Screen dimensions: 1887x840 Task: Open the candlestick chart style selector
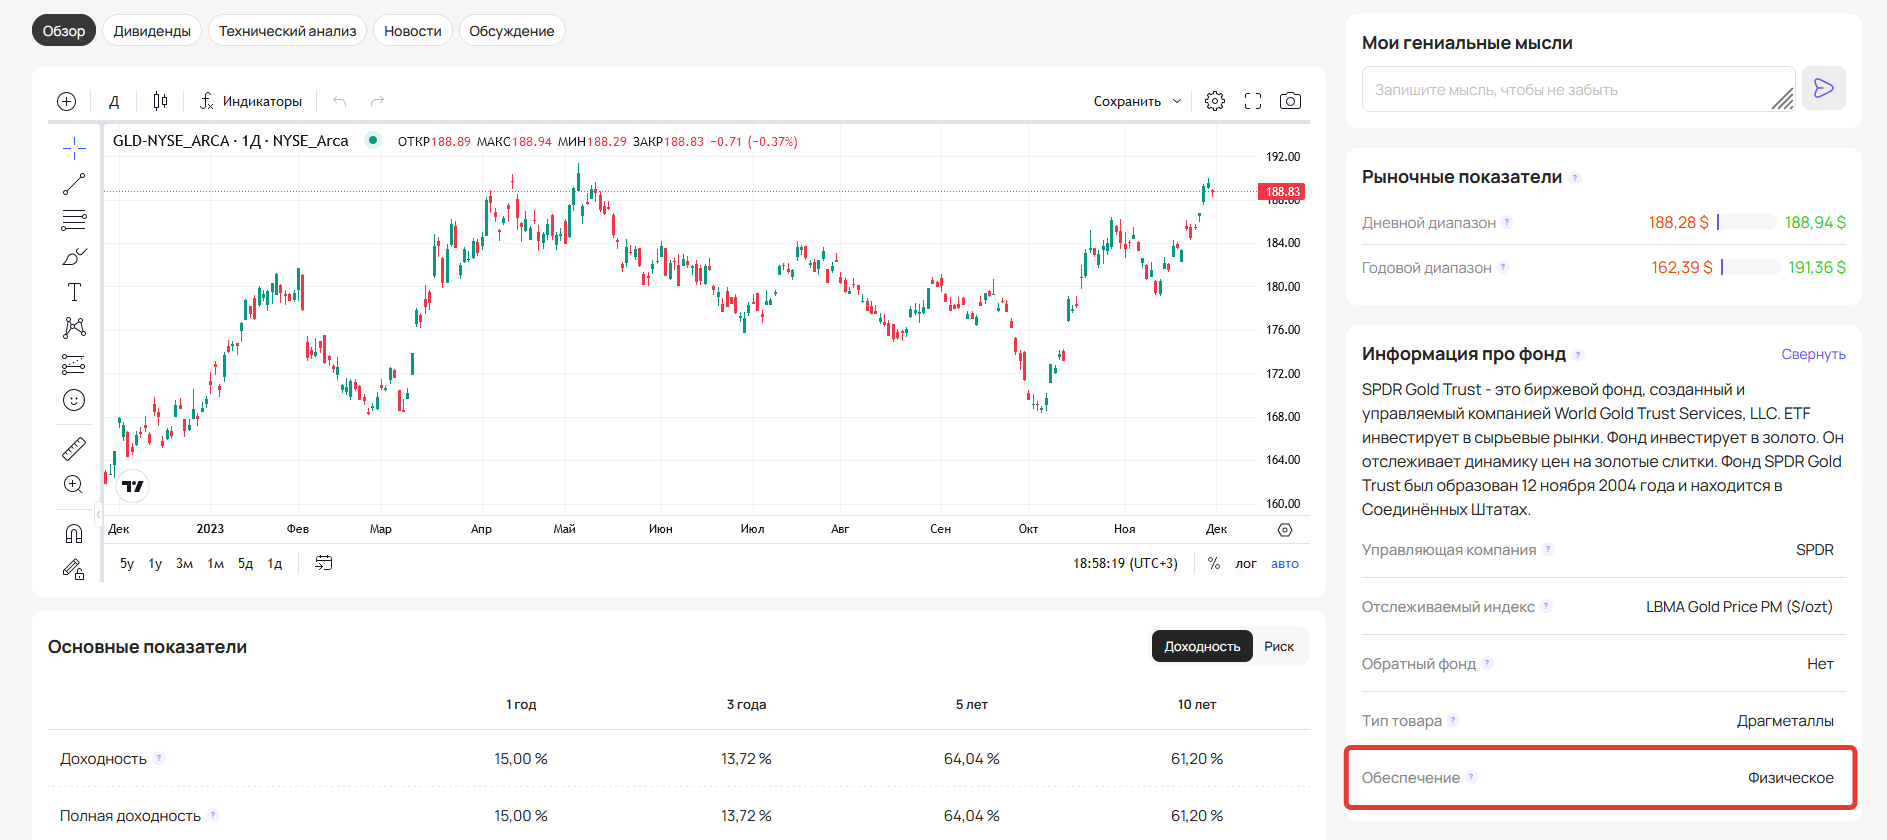160,101
